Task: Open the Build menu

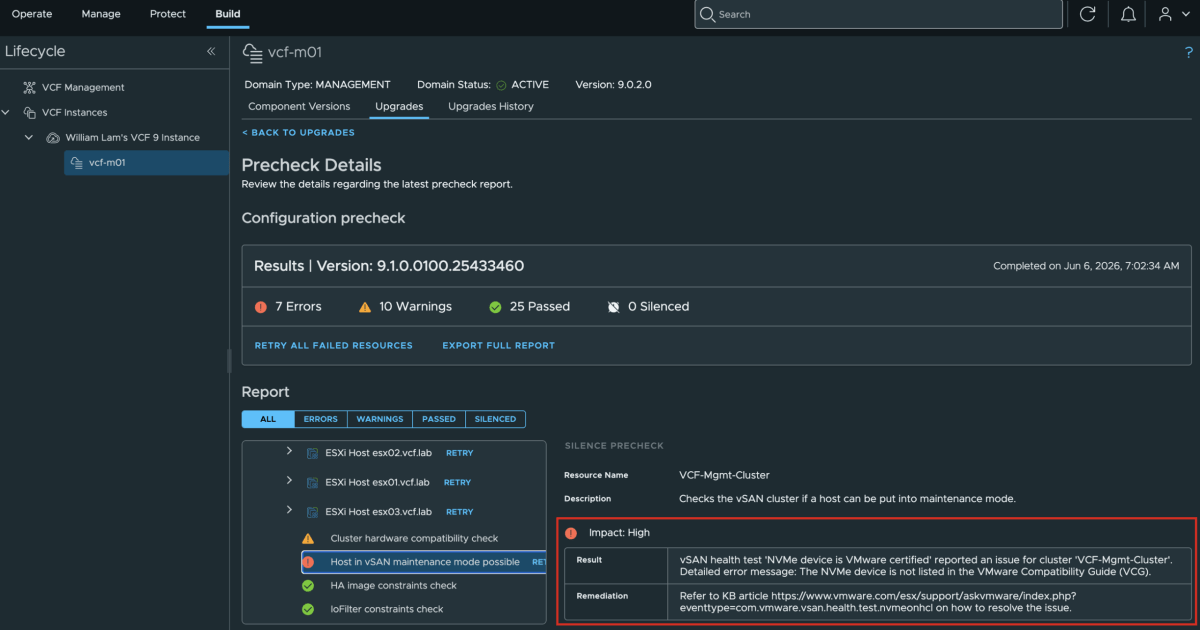Action: click(228, 14)
